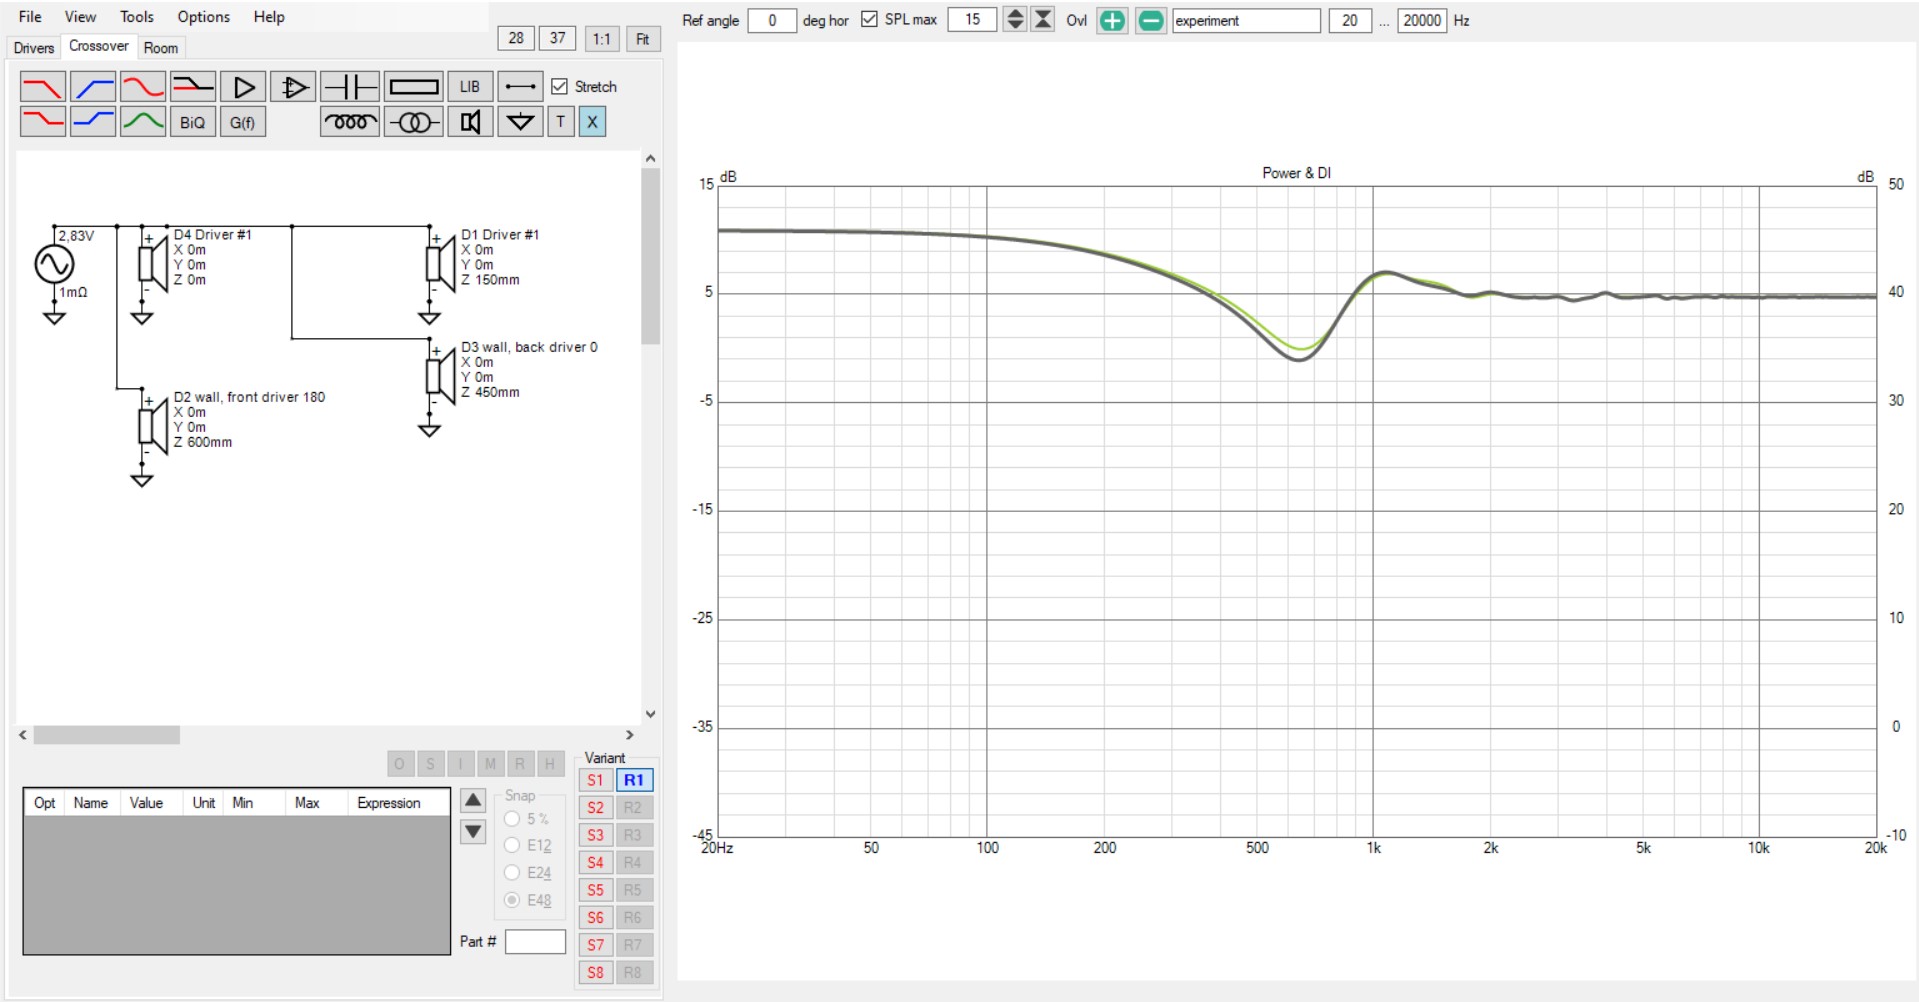
Task: Select variant S1
Action: 595,780
